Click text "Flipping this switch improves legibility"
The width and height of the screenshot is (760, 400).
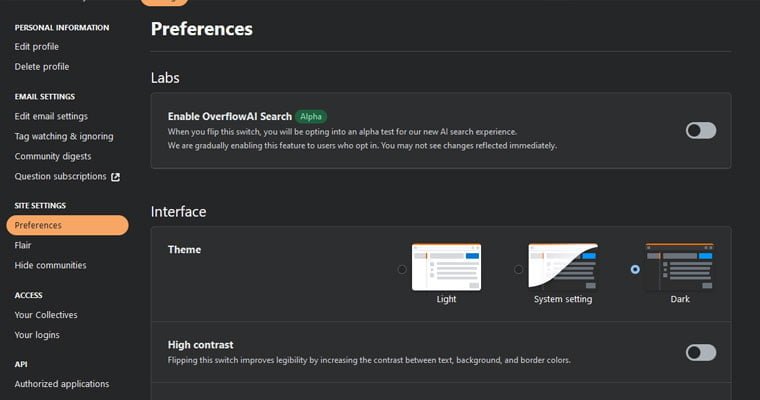pyautogui.click(x=238, y=360)
